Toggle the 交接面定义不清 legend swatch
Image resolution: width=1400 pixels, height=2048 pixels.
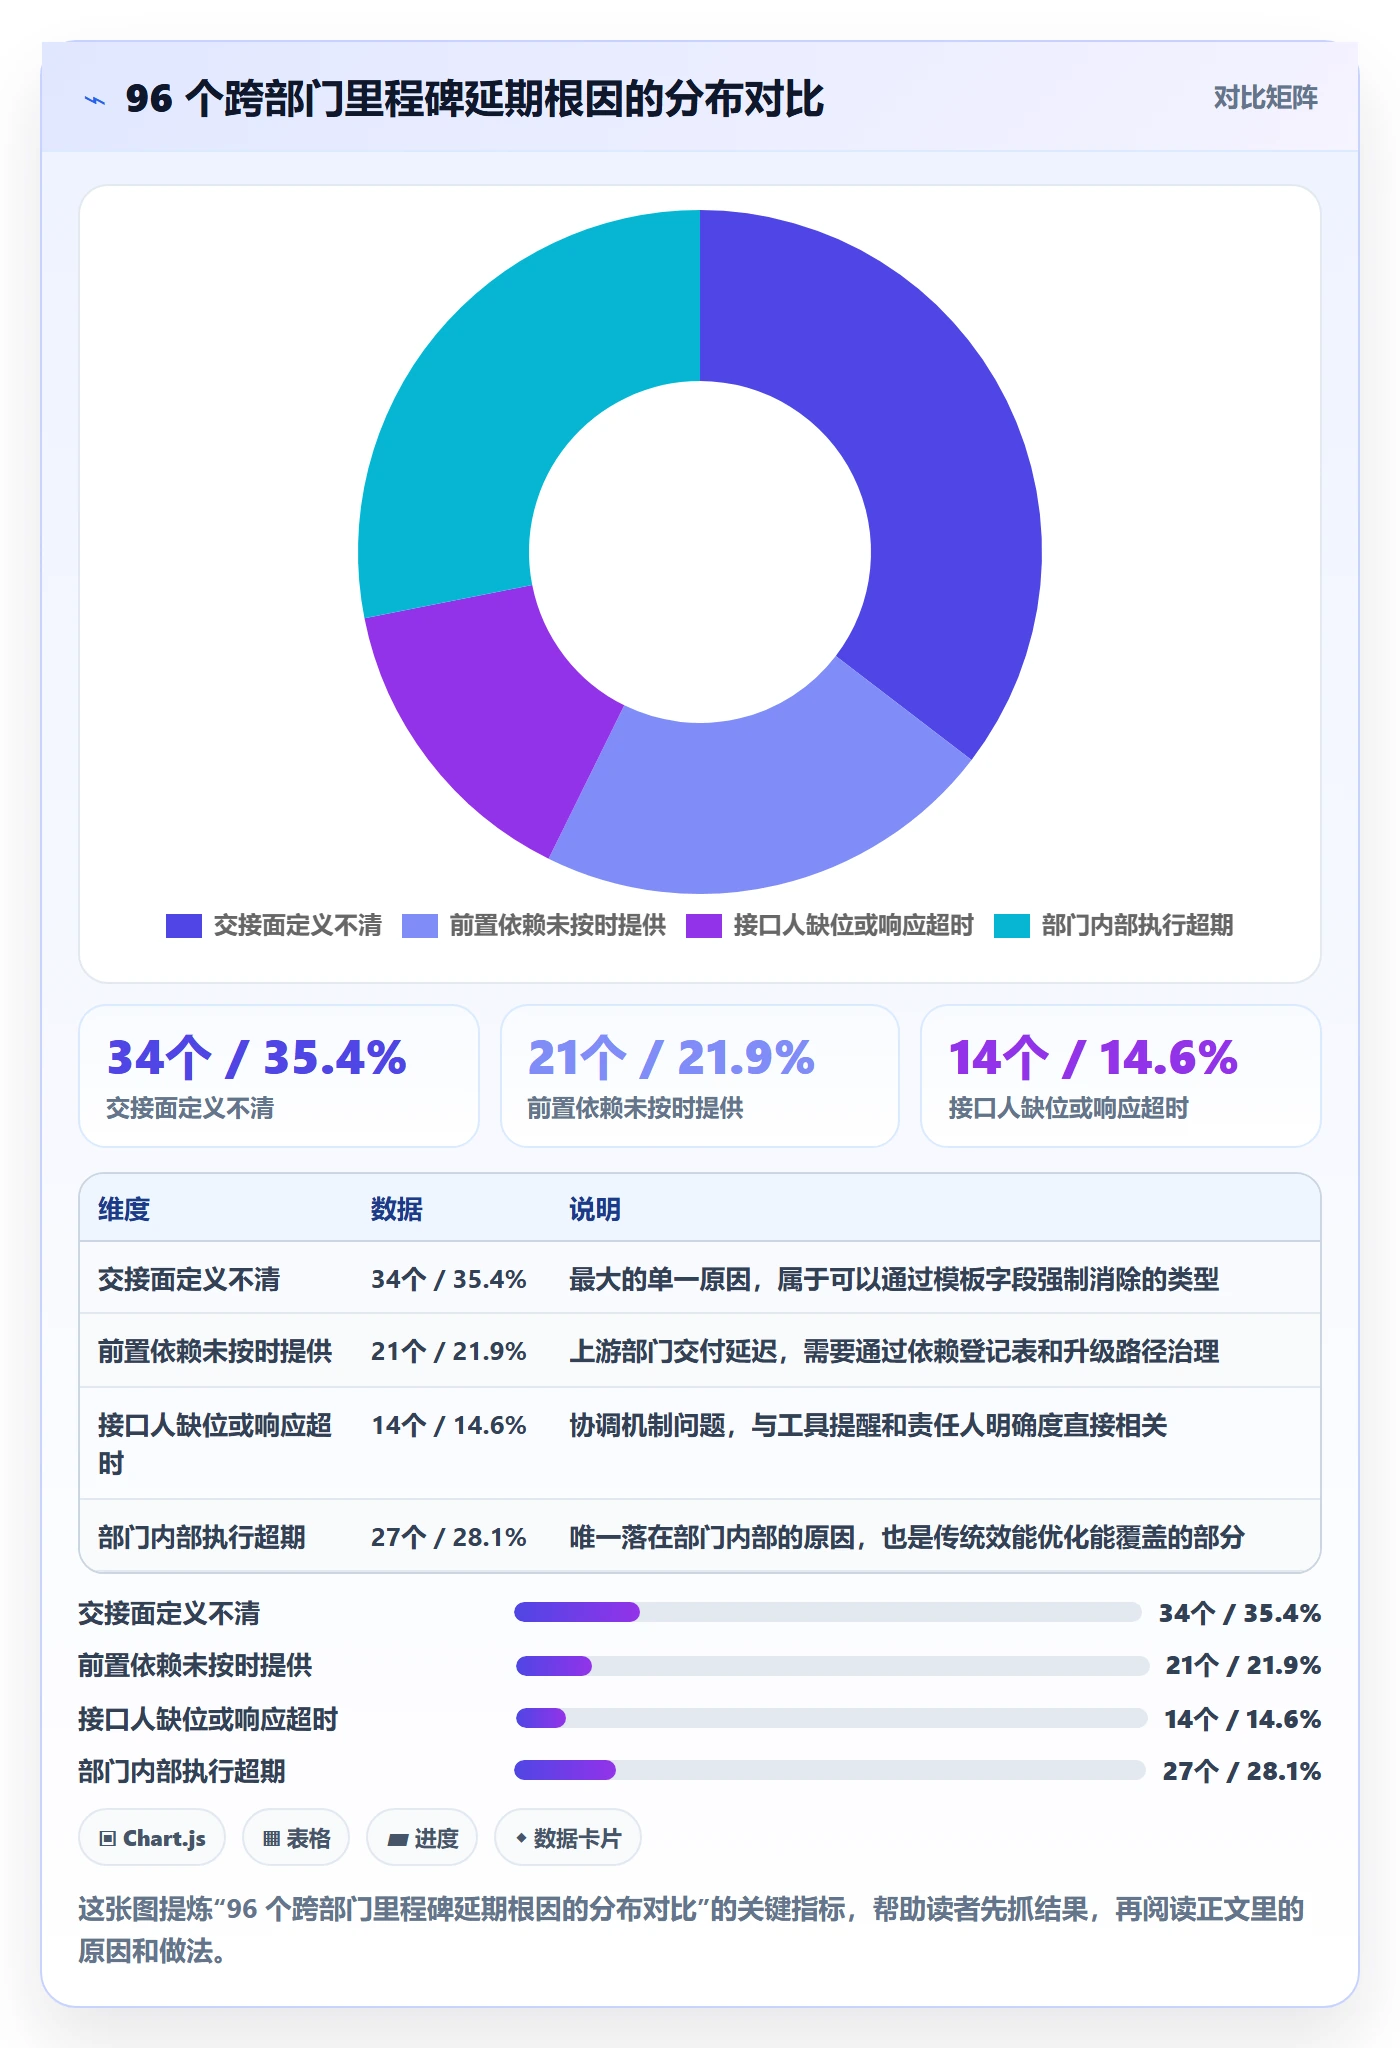[184, 926]
